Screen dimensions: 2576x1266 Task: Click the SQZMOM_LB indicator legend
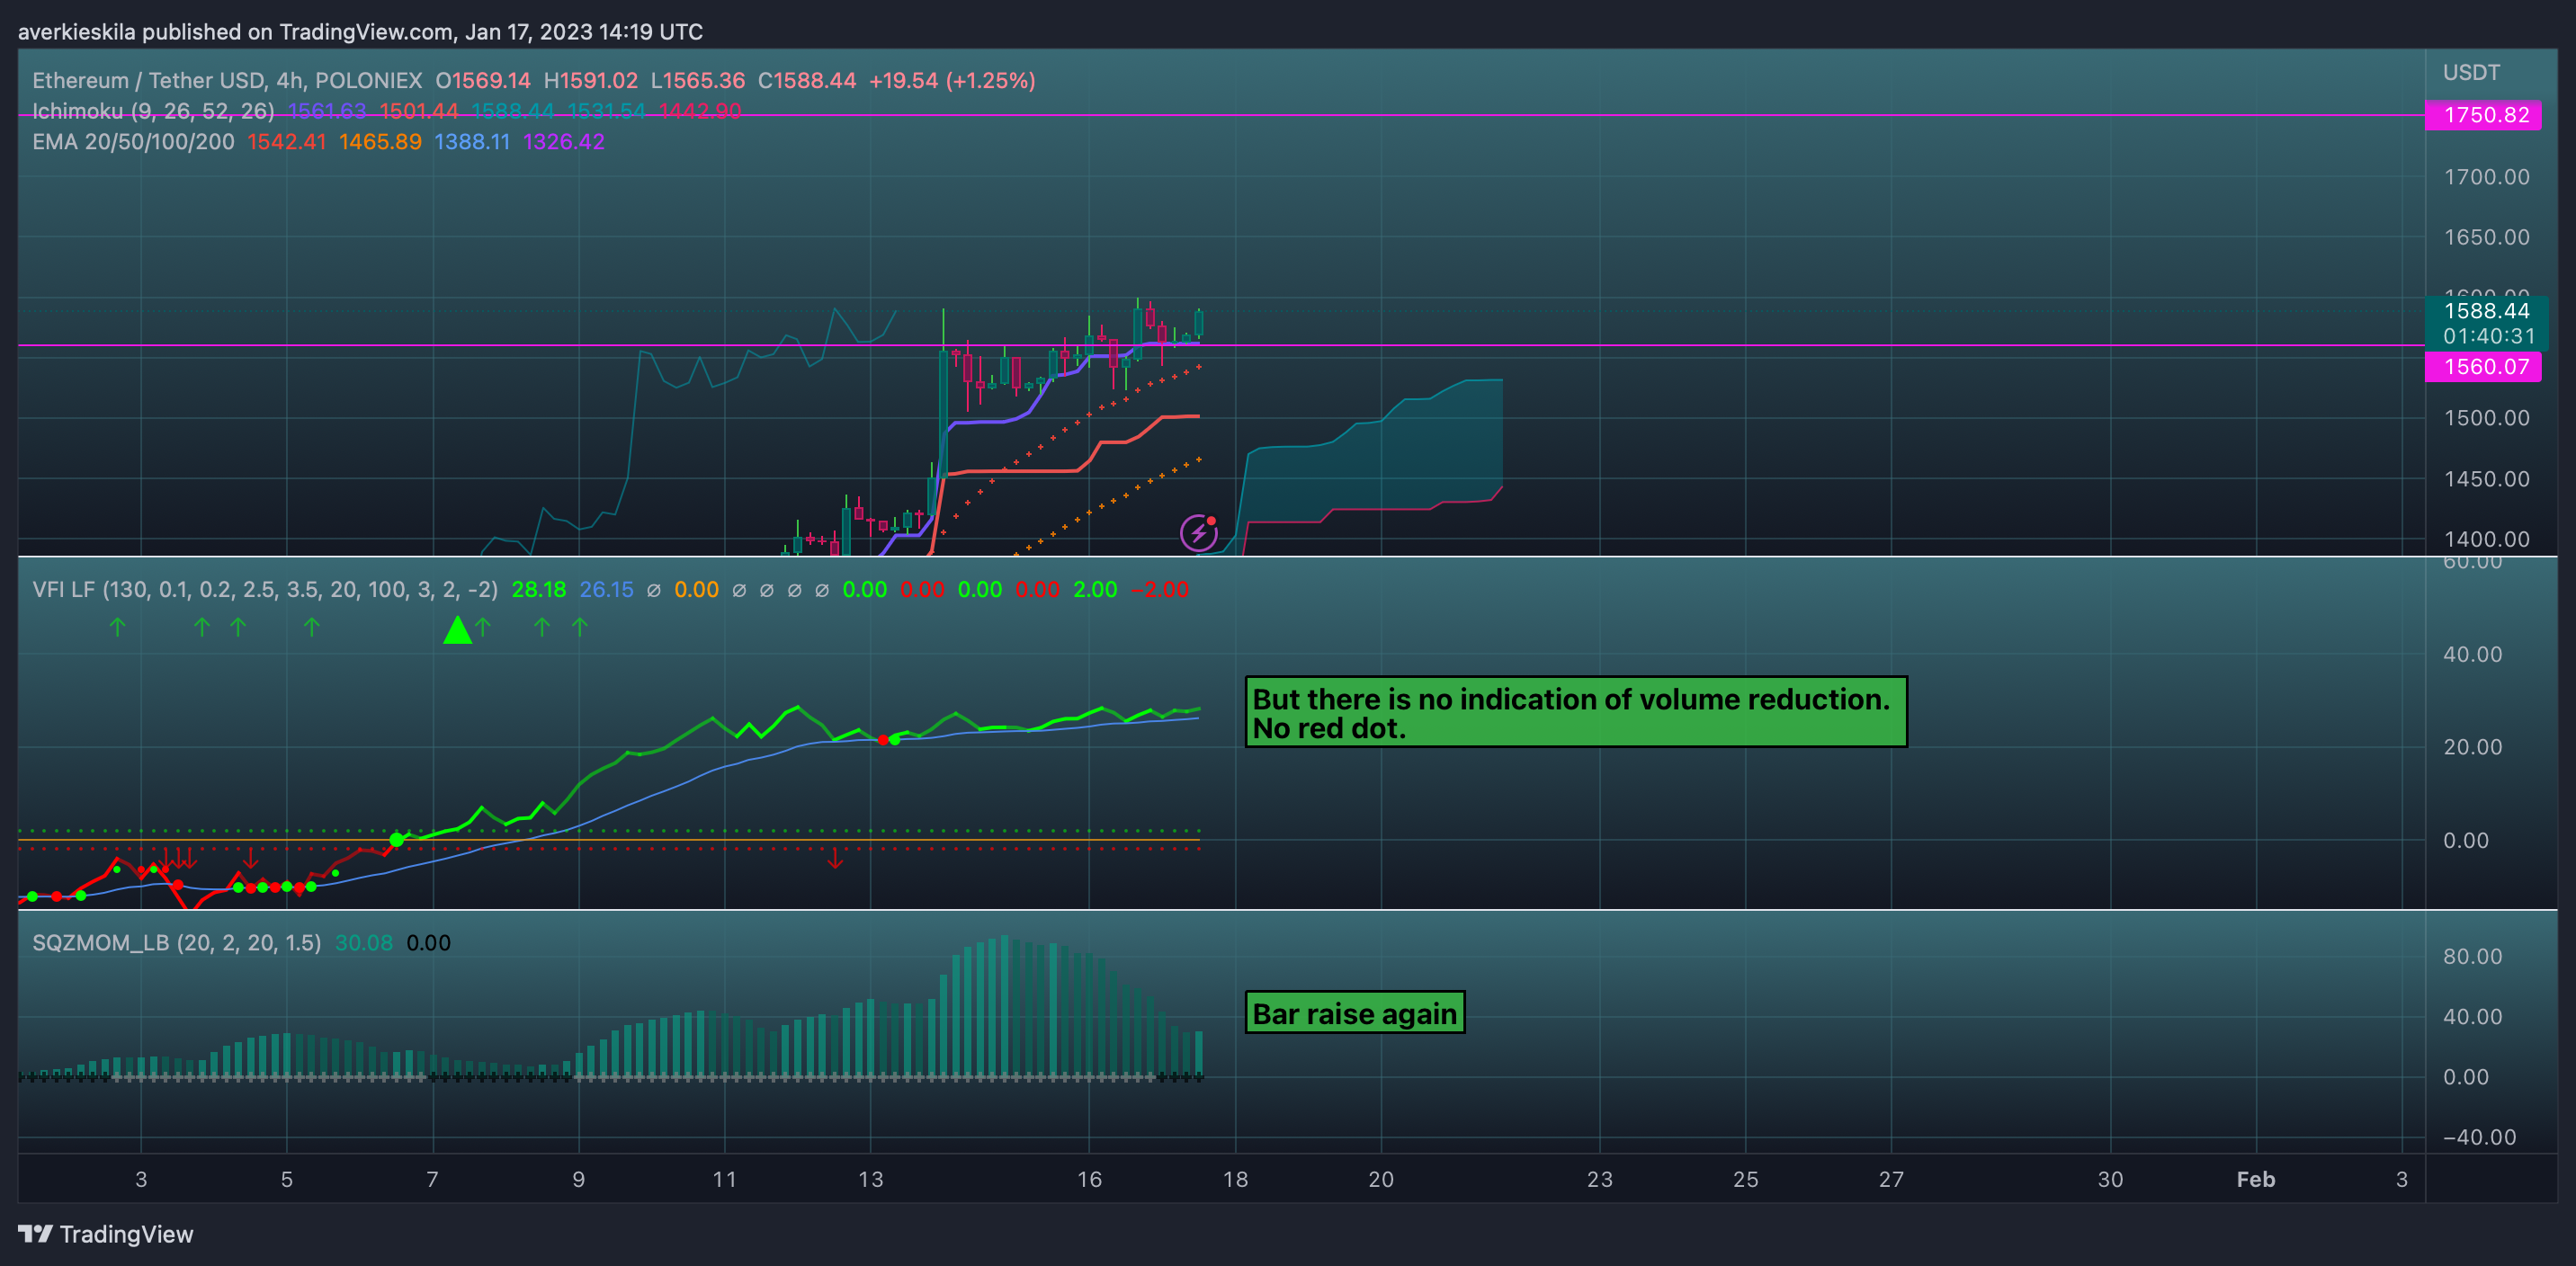point(176,943)
